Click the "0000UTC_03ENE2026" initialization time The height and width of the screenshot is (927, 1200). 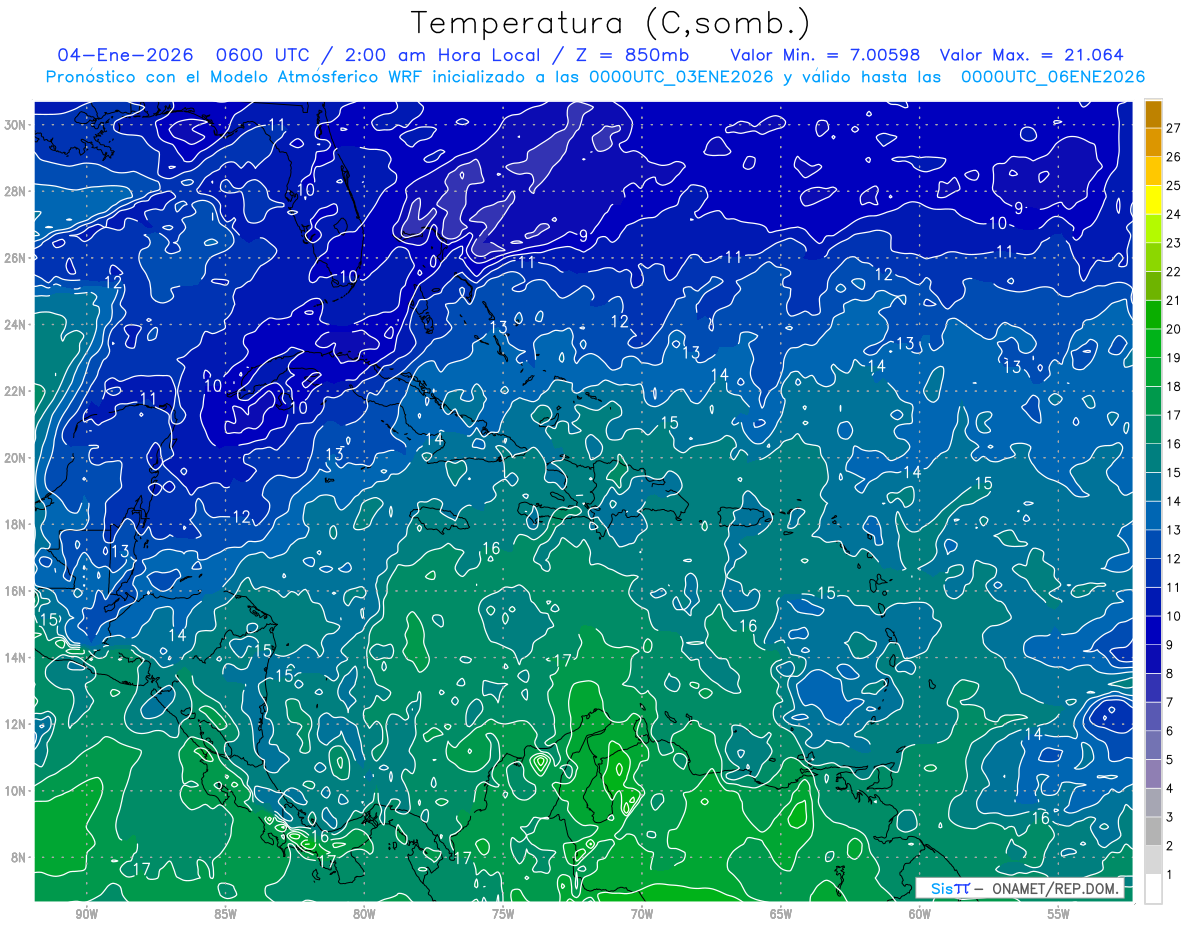pos(681,77)
